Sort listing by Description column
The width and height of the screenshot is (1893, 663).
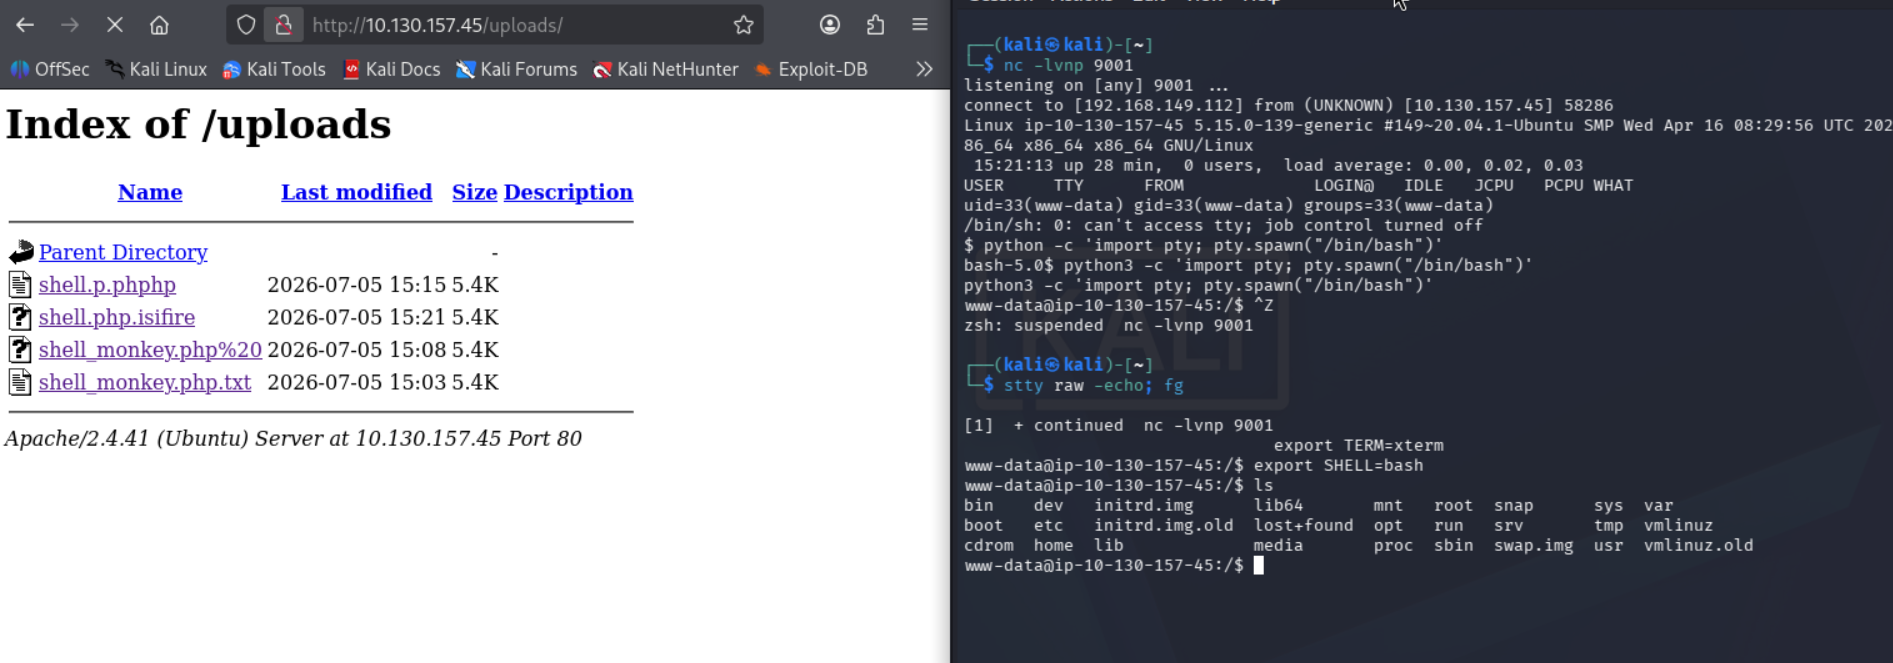pos(568,192)
